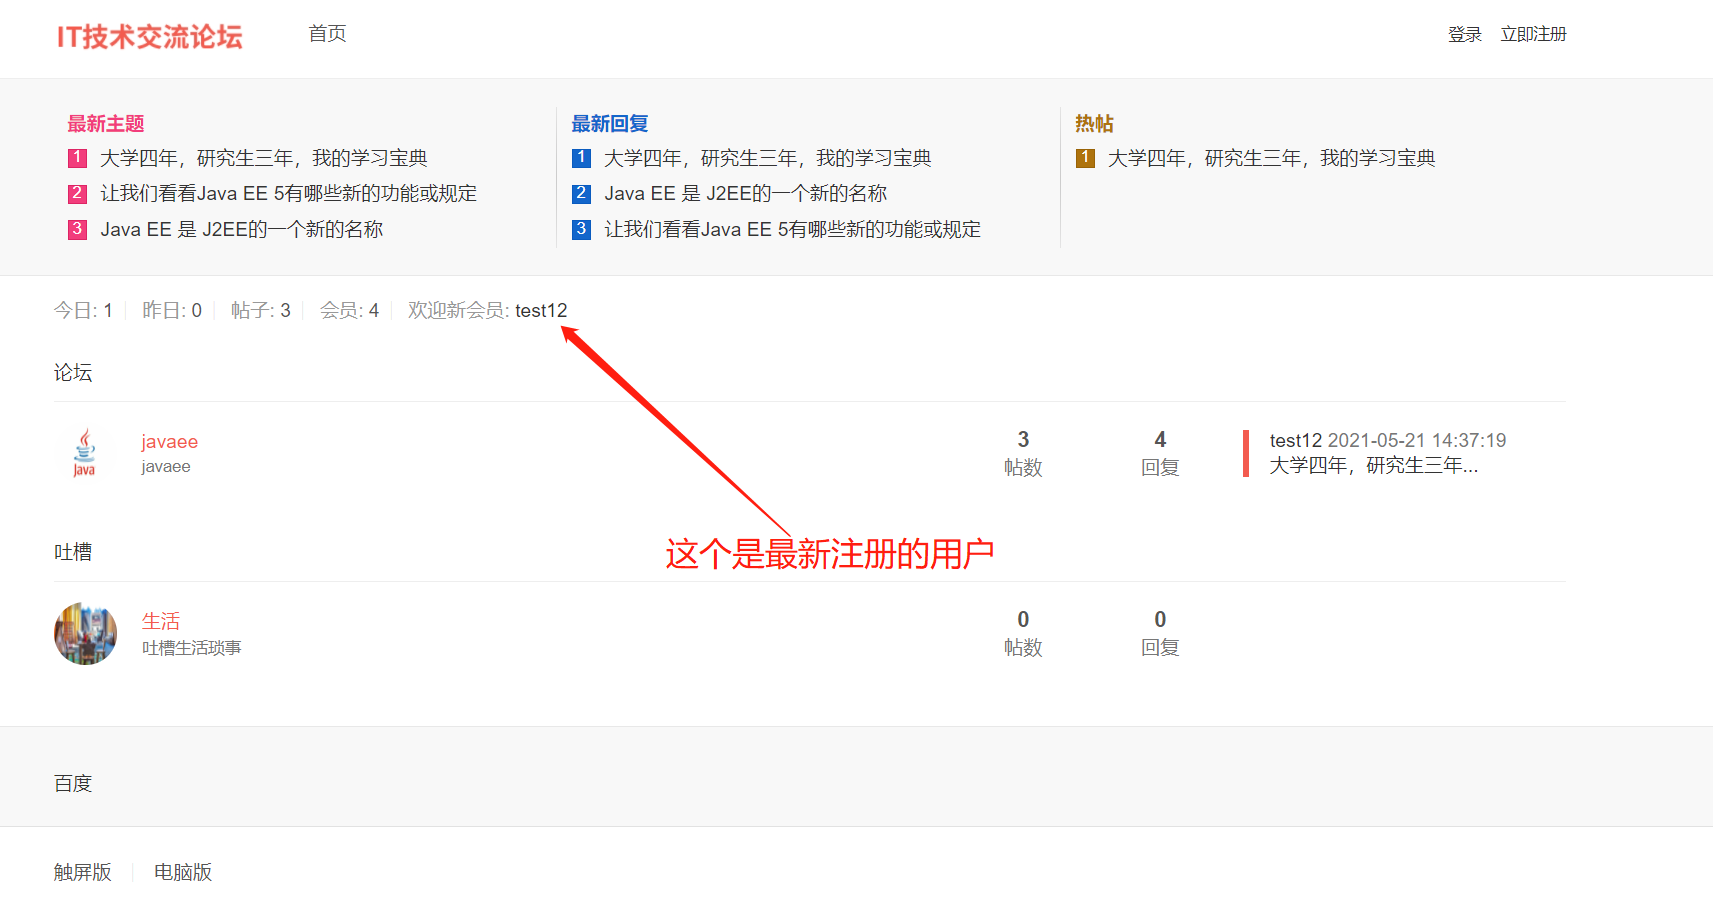Click the 4 回复 count for javaee

1160,453
